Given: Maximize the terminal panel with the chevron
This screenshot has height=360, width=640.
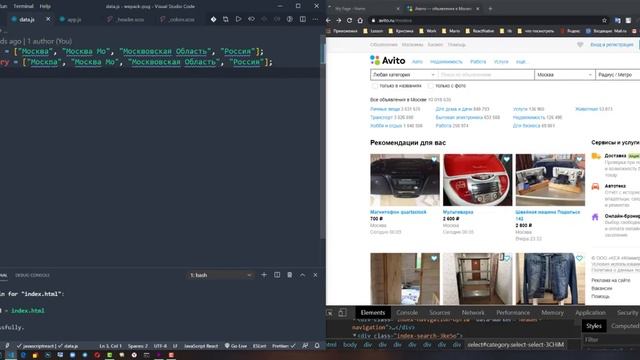Looking at the screenshot, I should [x=302, y=275].
